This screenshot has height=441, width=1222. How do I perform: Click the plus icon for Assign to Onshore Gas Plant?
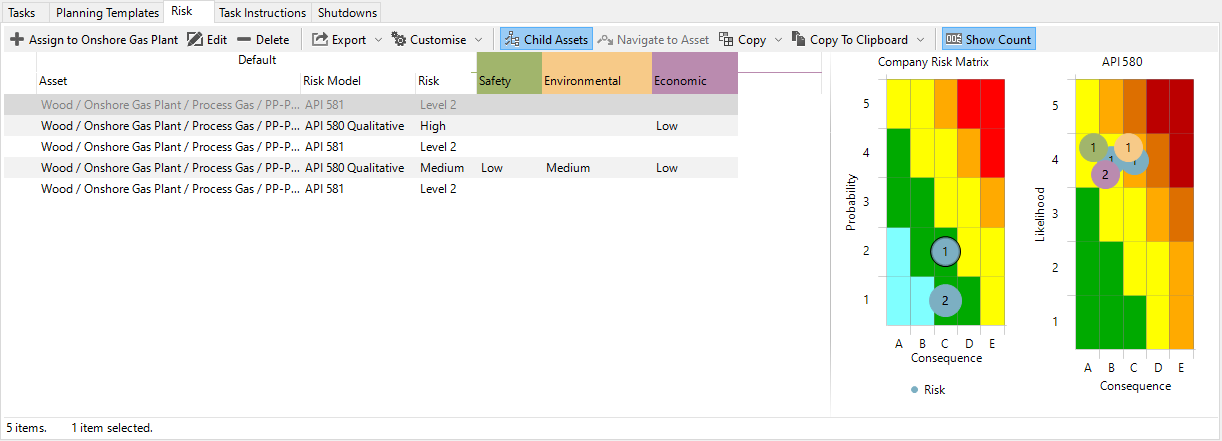(x=17, y=40)
